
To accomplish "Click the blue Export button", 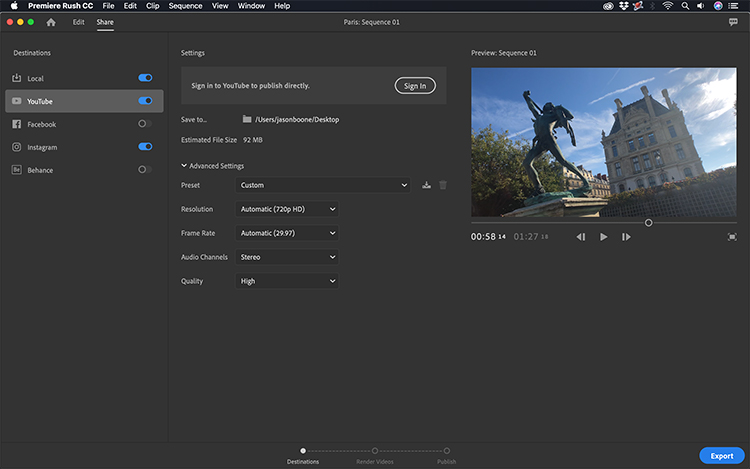I will tap(721, 455).
